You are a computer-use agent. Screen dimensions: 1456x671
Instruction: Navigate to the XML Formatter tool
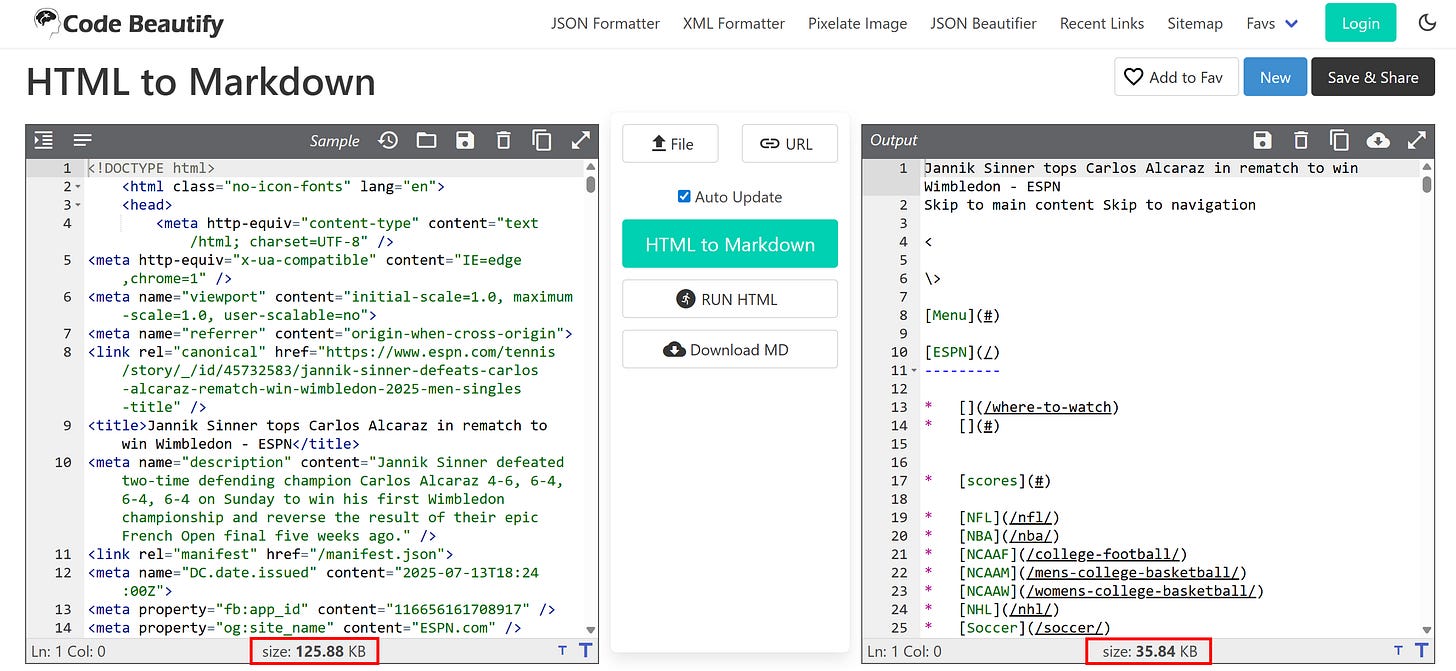[x=733, y=22]
